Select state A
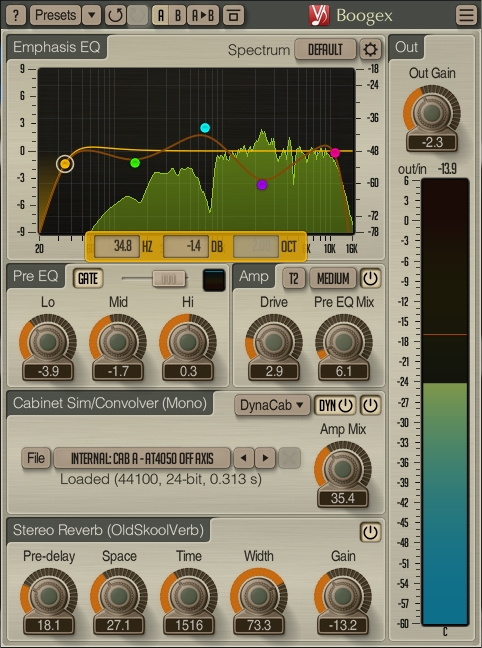This screenshot has width=482, height=648. (160, 15)
